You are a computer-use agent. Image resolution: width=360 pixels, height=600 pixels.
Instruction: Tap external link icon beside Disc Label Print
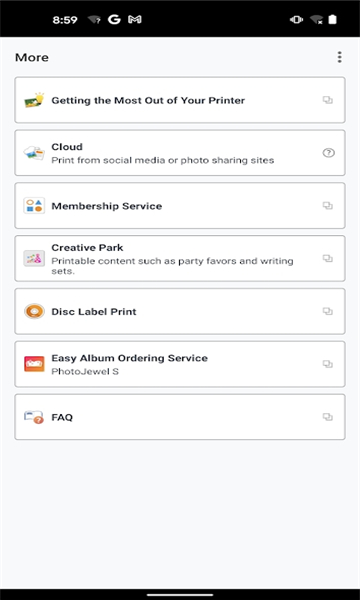(x=327, y=311)
